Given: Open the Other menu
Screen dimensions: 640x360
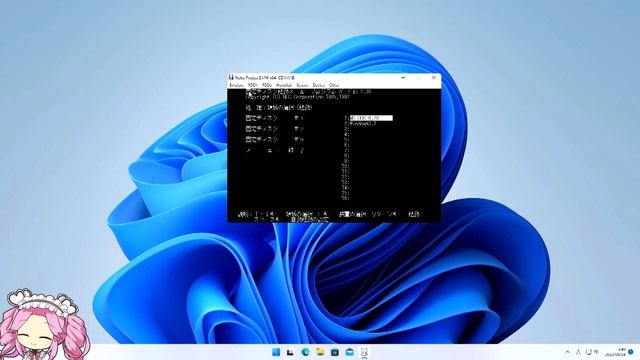Looking at the screenshot, I should pyautogui.click(x=334, y=85).
